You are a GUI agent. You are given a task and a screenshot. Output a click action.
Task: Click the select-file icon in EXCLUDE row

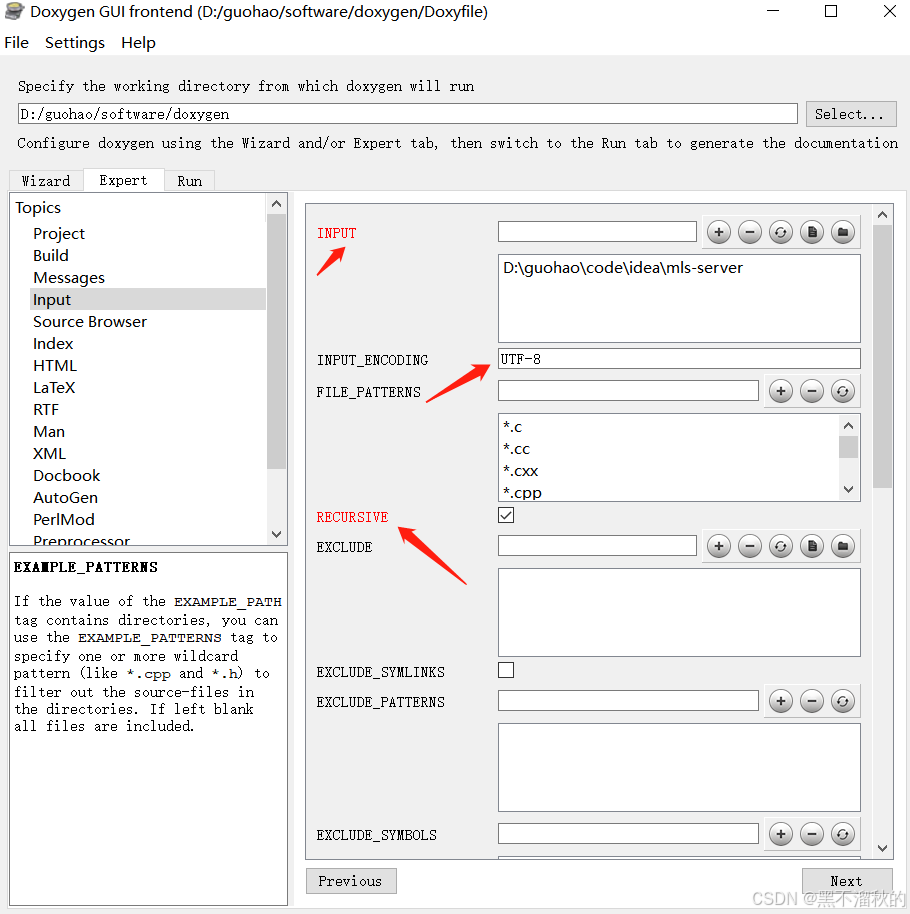point(812,546)
